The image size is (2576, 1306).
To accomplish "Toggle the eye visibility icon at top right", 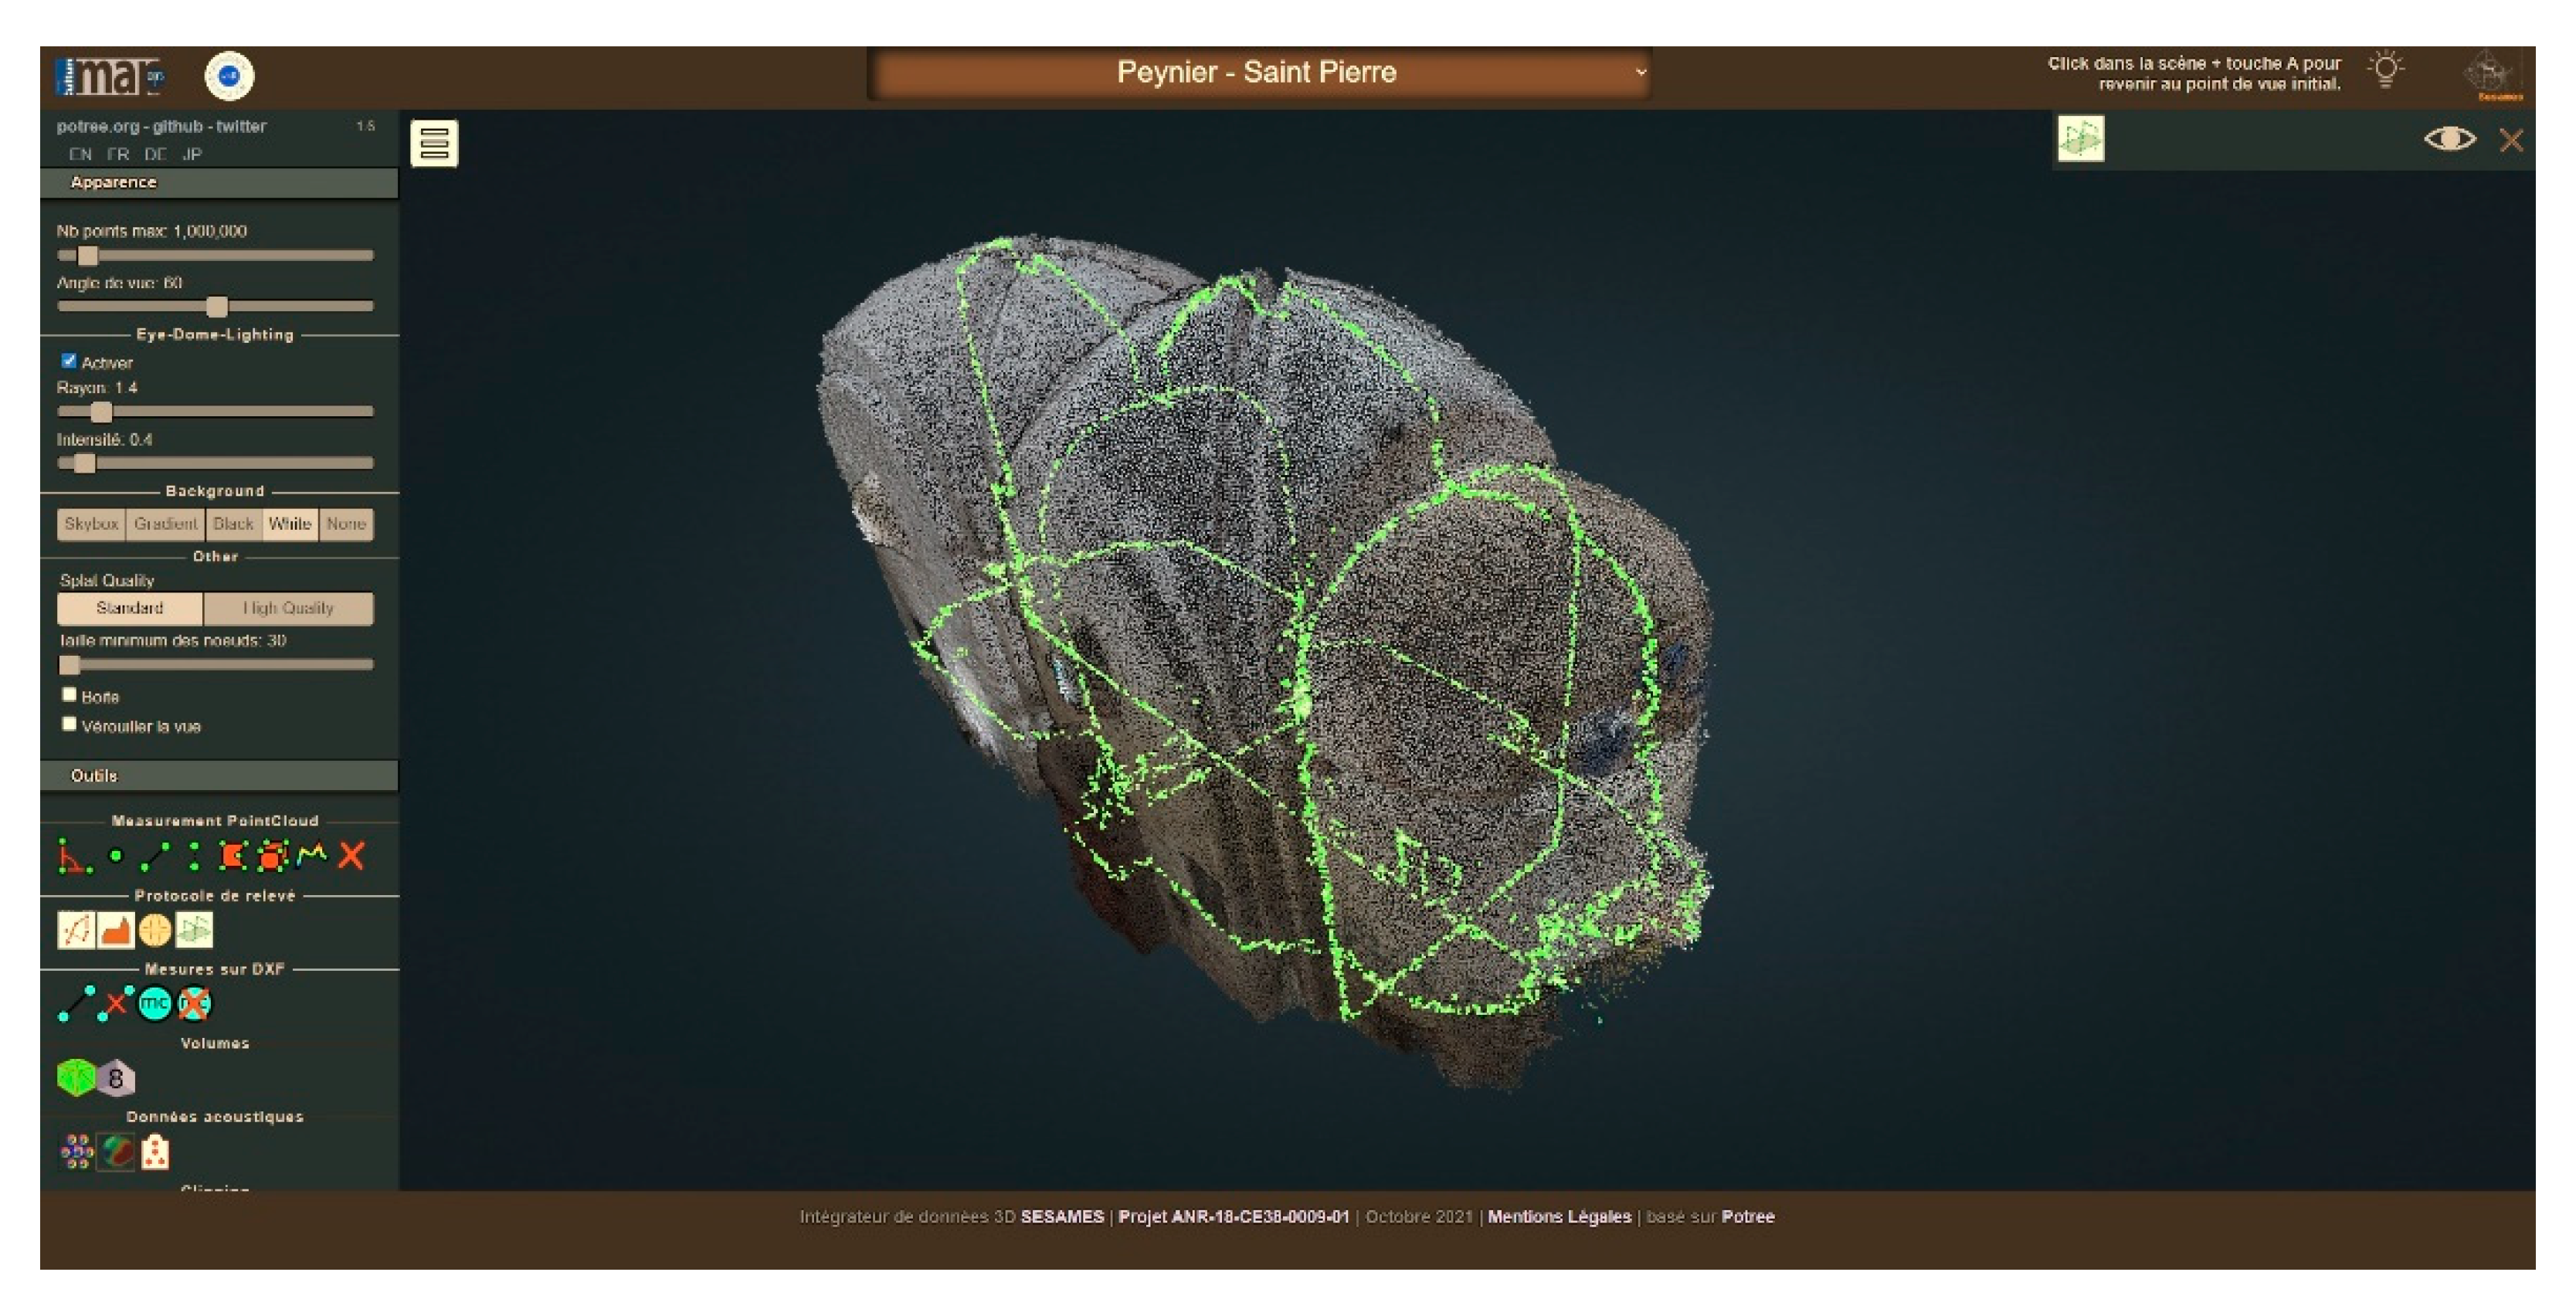I will [2449, 139].
